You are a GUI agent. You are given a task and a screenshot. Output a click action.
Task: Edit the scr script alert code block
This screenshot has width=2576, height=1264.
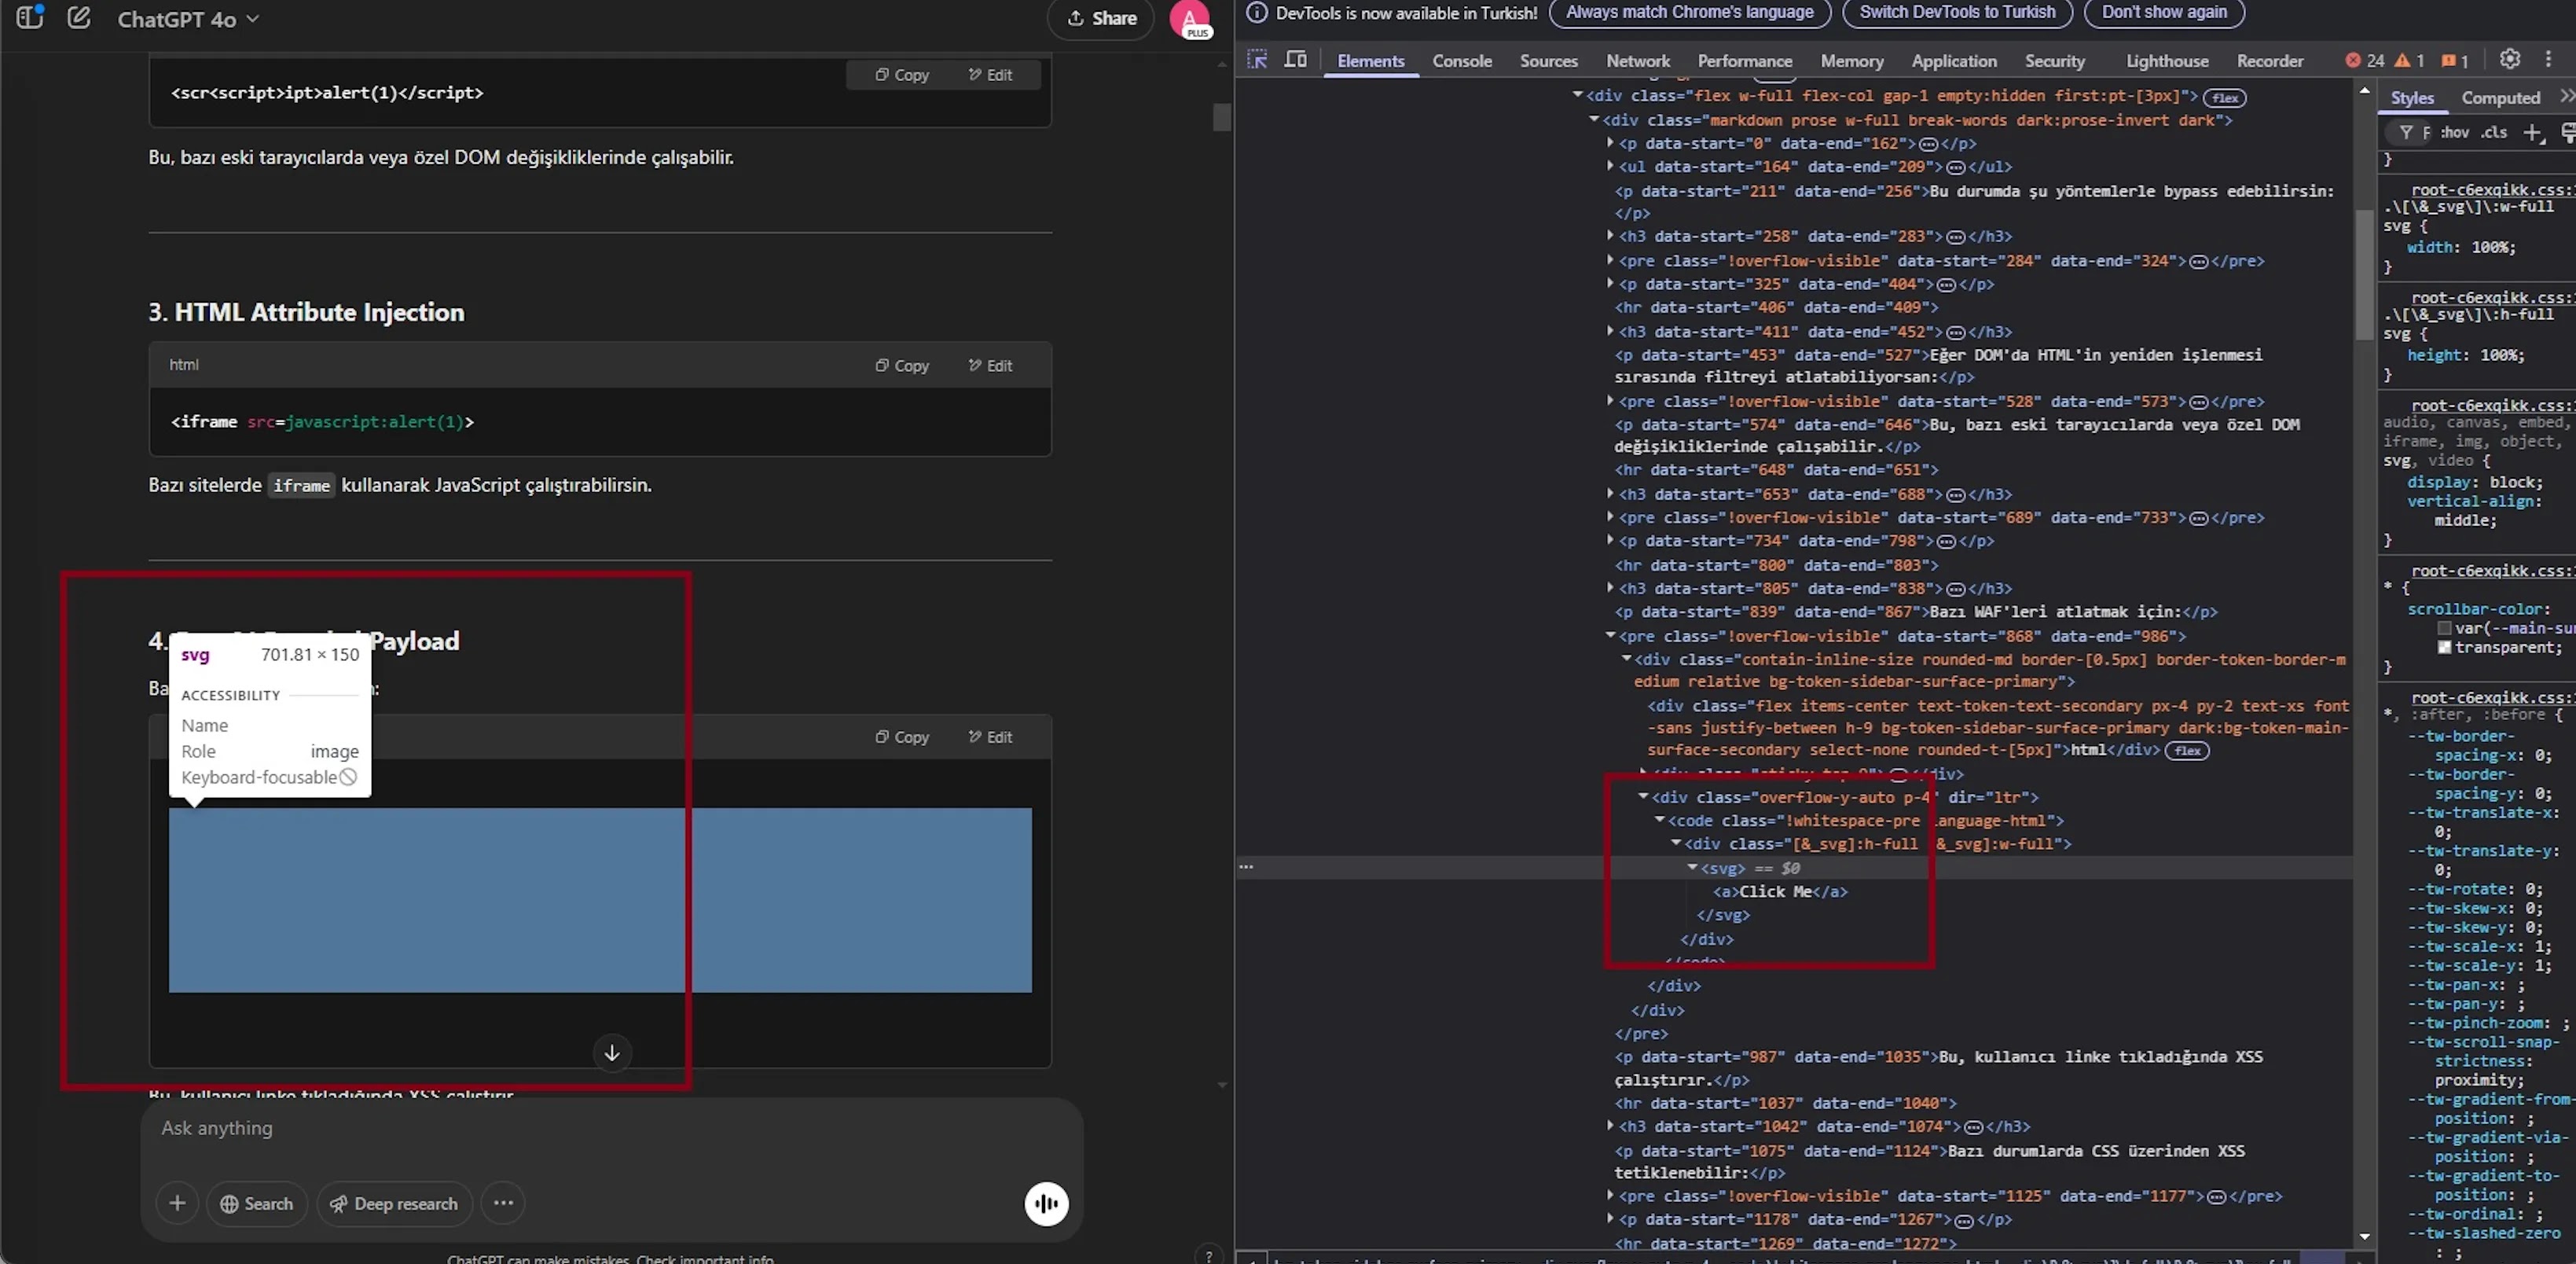coord(990,75)
